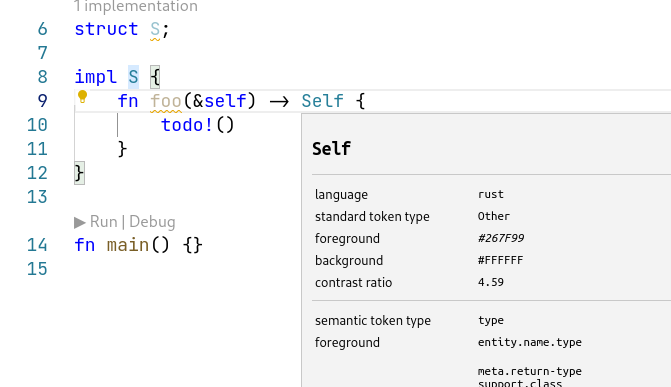
Task: Click the 'rust' language value
Action: pyautogui.click(x=490, y=194)
